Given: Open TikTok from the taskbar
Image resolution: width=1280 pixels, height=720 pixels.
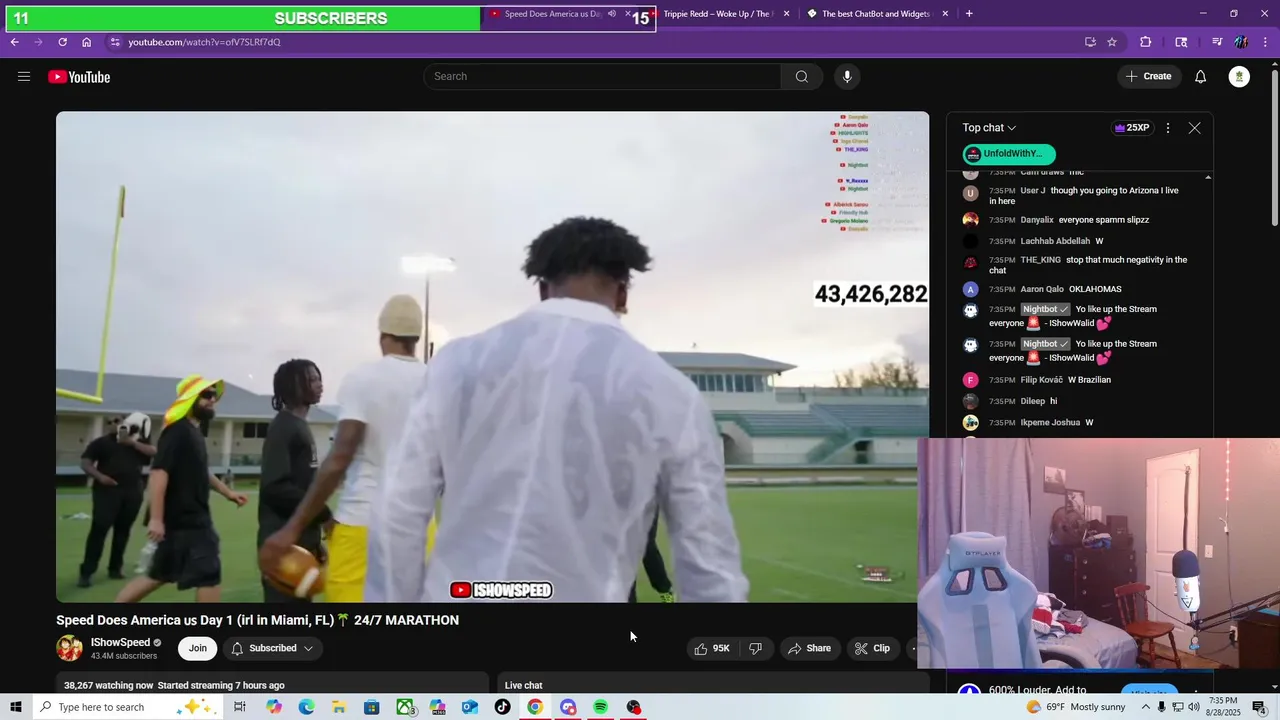Looking at the screenshot, I should [x=502, y=707].
